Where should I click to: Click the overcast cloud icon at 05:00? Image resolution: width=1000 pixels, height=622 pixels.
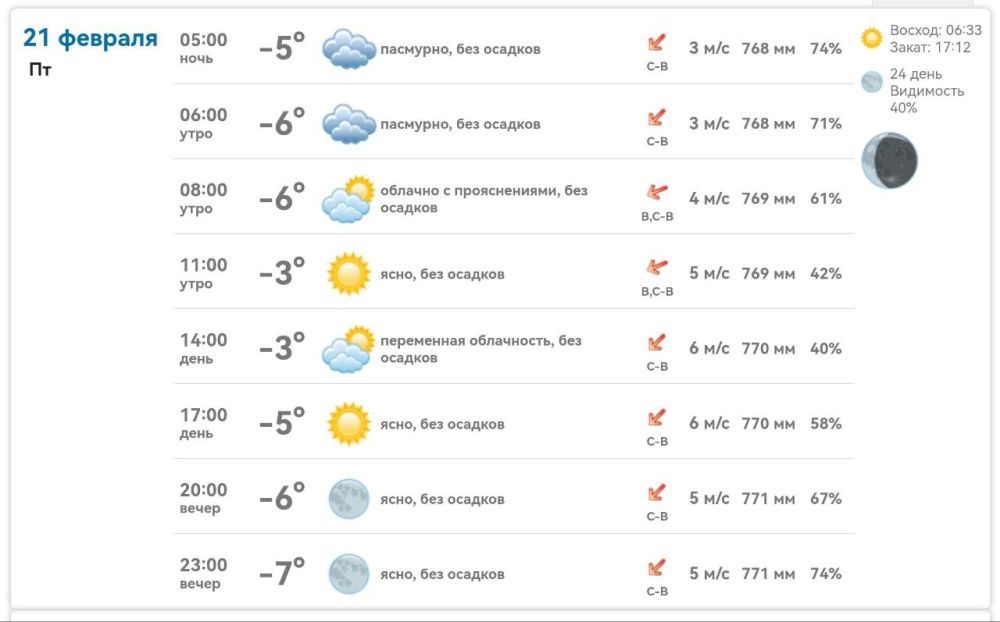coord(349,48)
